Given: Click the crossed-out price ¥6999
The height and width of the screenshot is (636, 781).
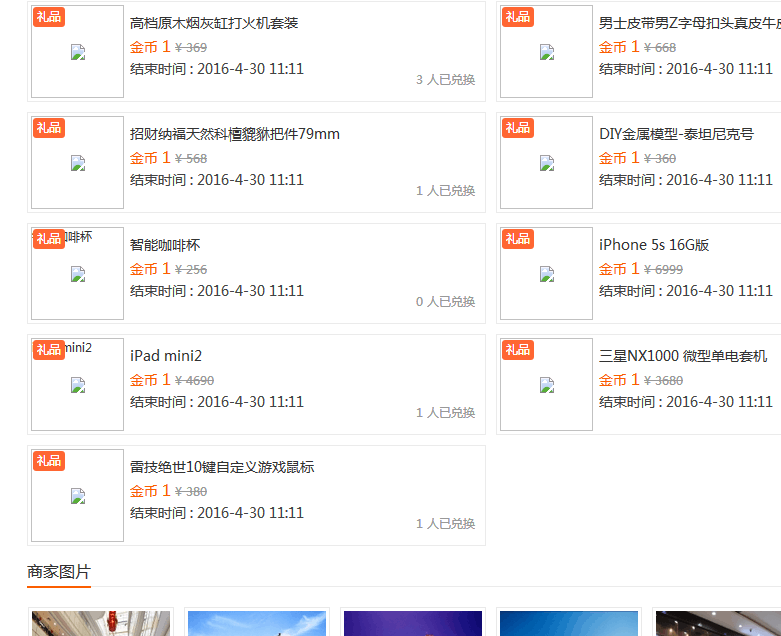Looking at the screenshot, I should pos(663,270).
